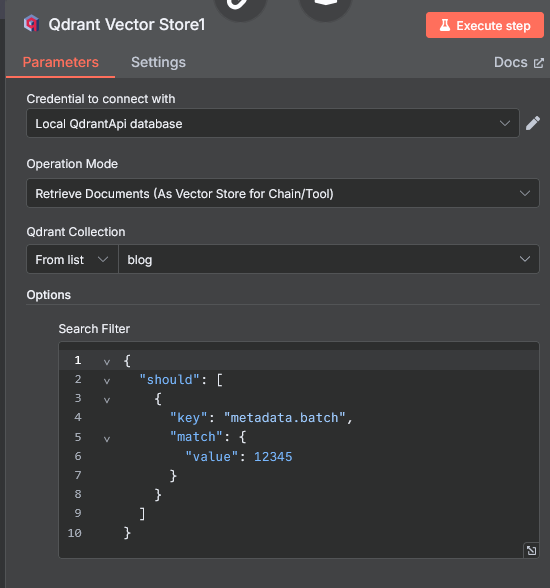Image resolution: width=550 pixels, height=588 pixels.
Task: Click line number 9 in the gutter
Action: tap(78, 513)
